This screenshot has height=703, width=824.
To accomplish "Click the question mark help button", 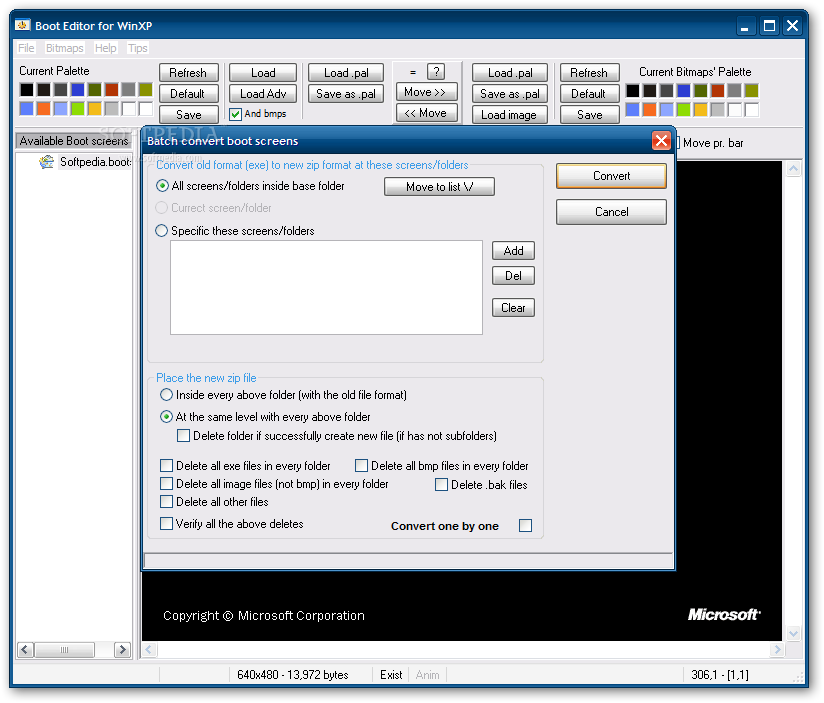I will coord(436,71).
